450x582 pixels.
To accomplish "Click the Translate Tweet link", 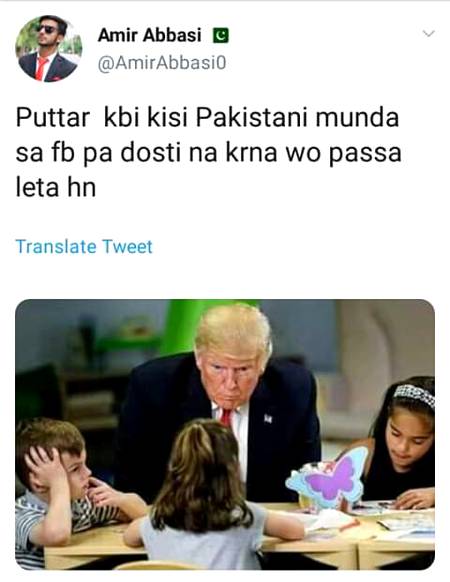I will coord(84,247).
